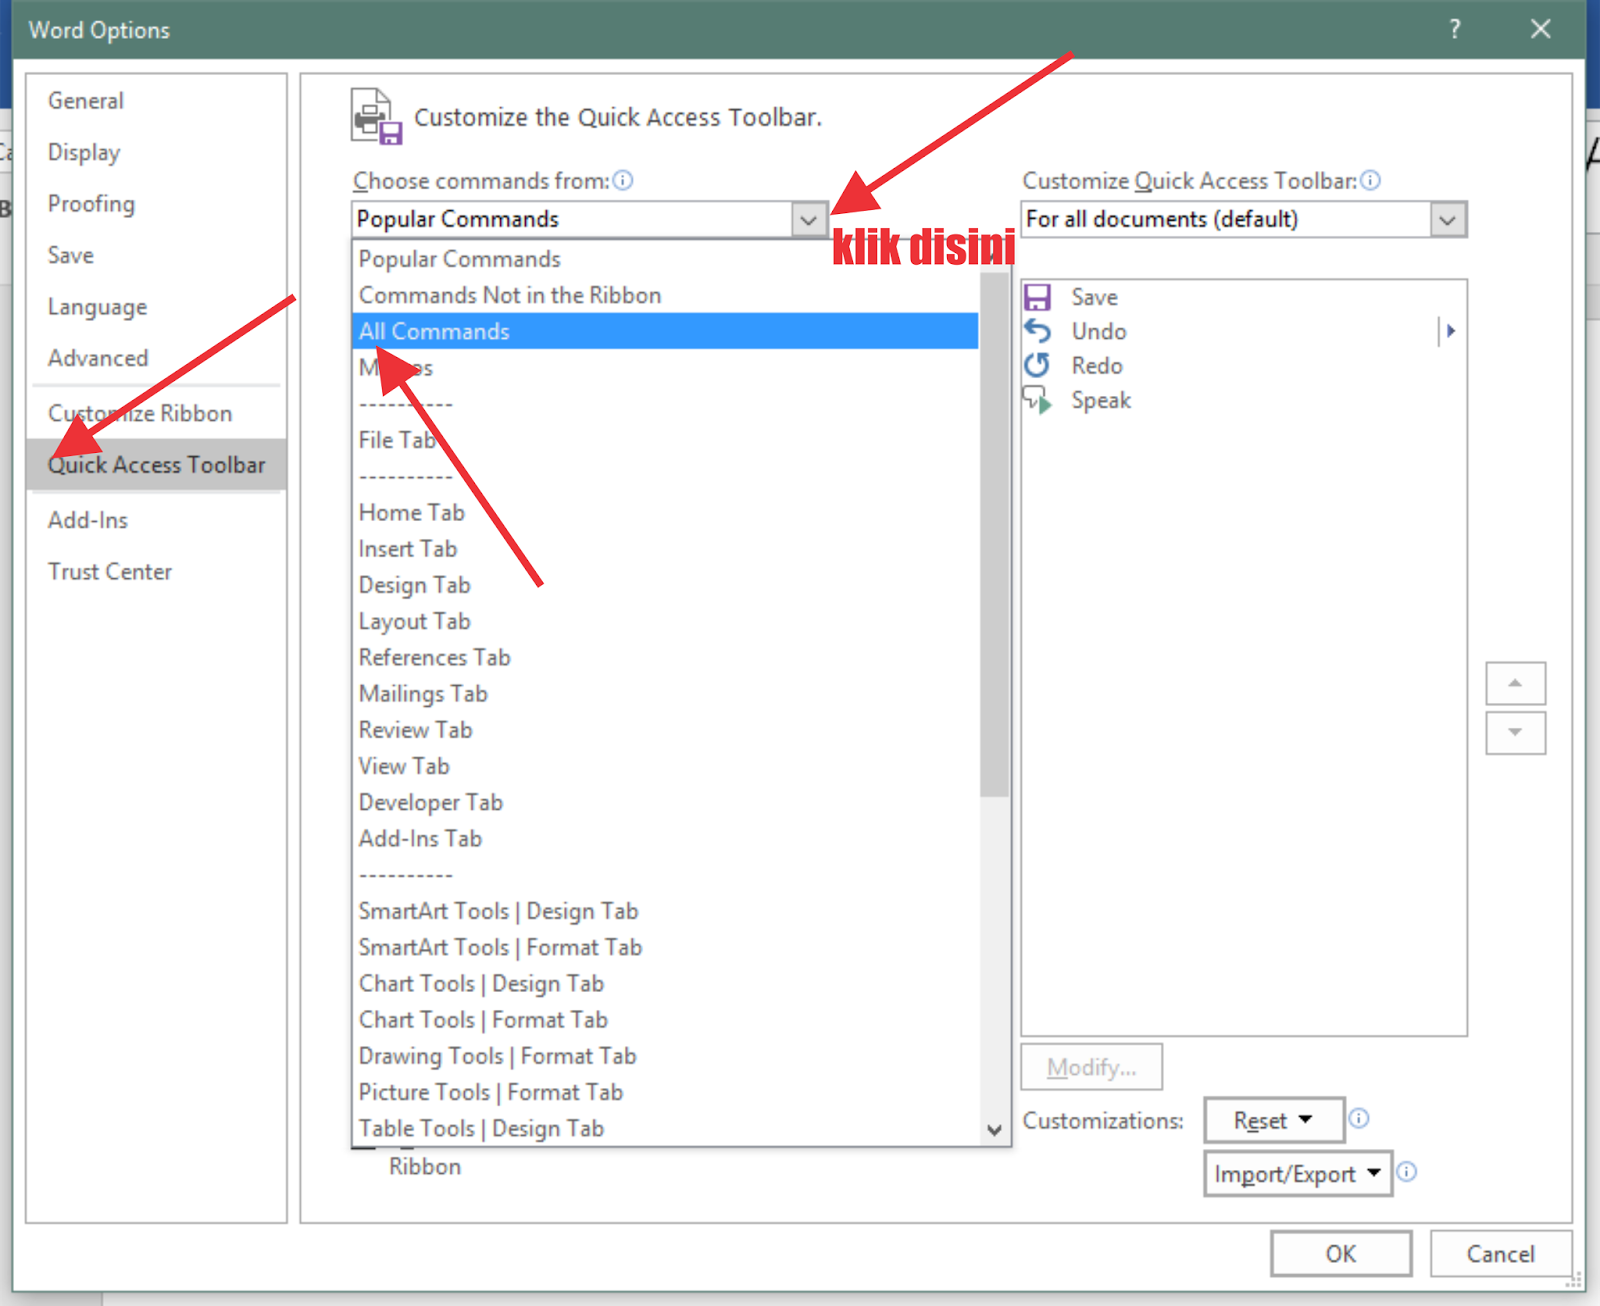The height and width of the screenshot is (1306, 1600).
Task: Select View Tab in the list
Action: click(x=665, y=766)
